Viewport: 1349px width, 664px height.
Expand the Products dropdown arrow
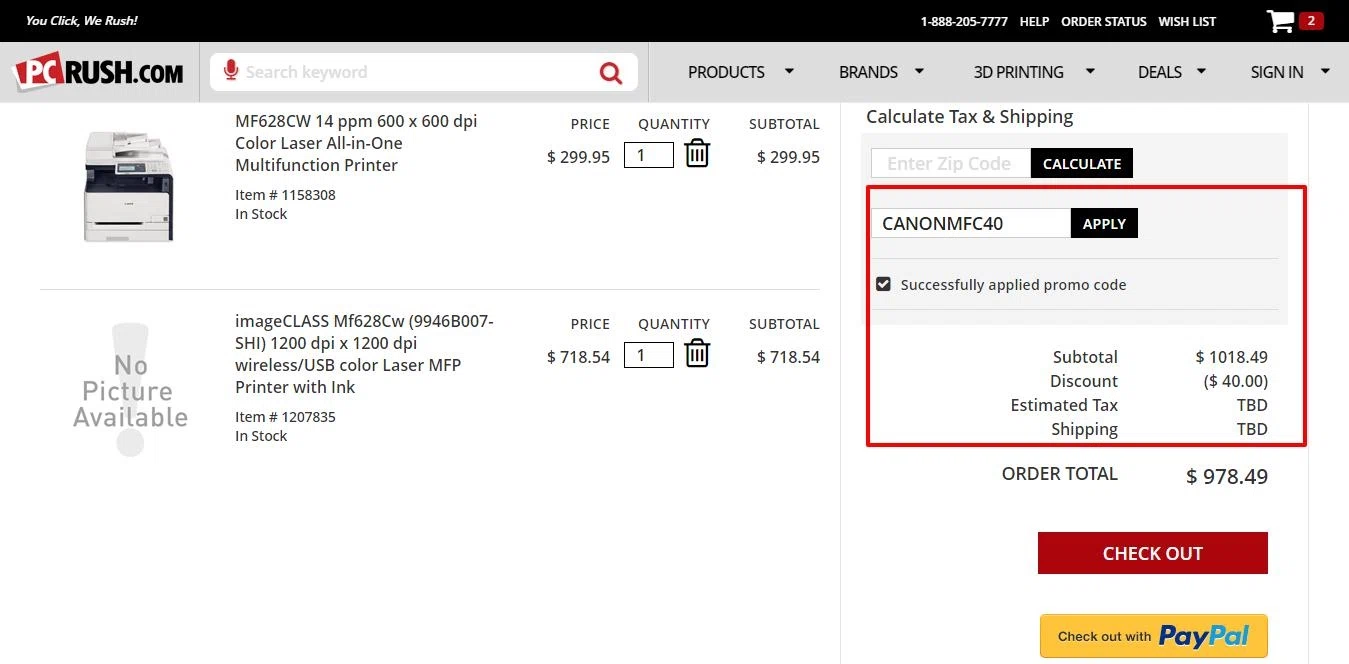point(789,71)
